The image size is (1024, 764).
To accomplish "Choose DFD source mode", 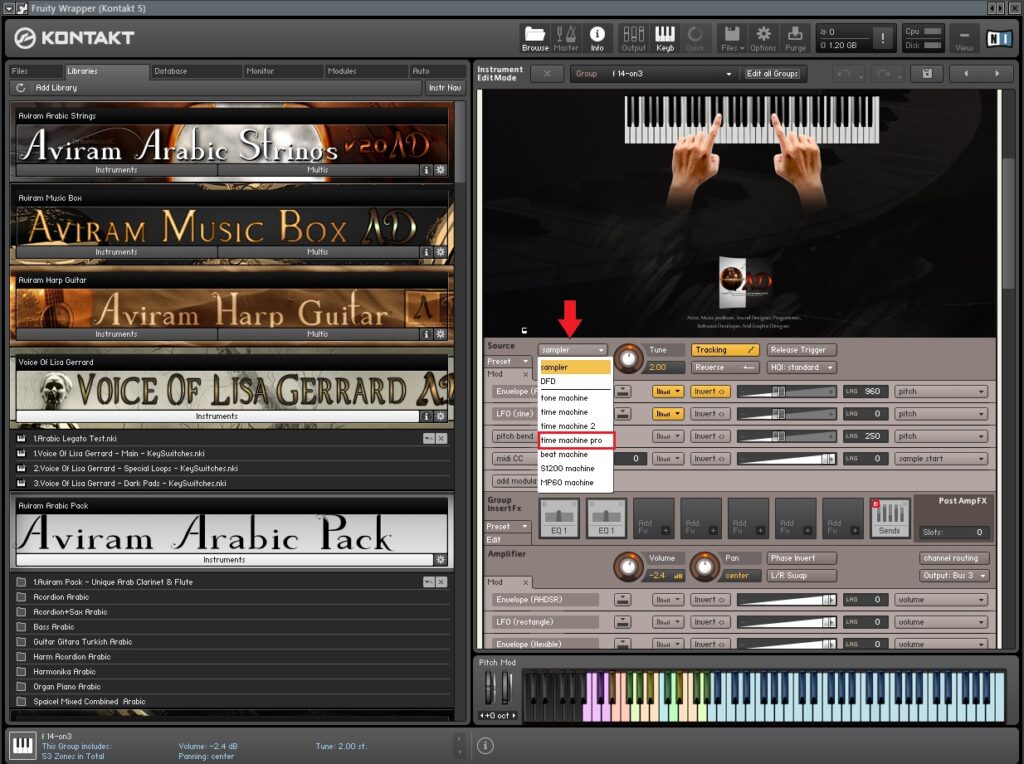I will click(x=576, y=381).
